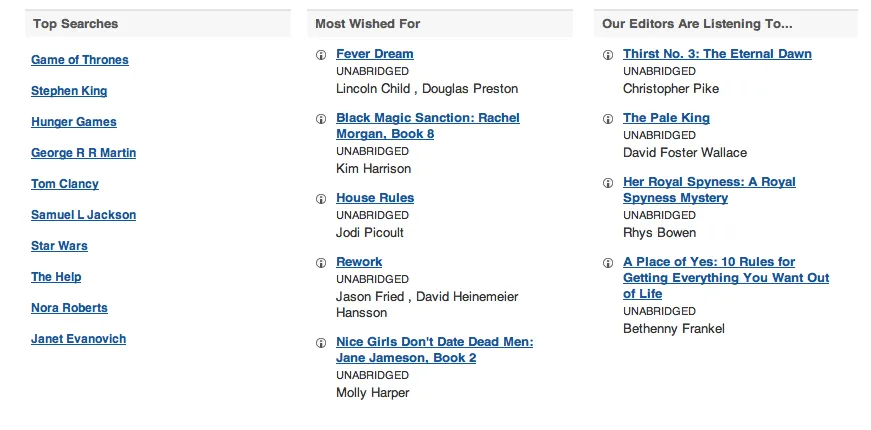The height and width of the screenshot is (430, 871).
Task: Click info icon beside Thirst No. 3
Action: coord(608,55)
